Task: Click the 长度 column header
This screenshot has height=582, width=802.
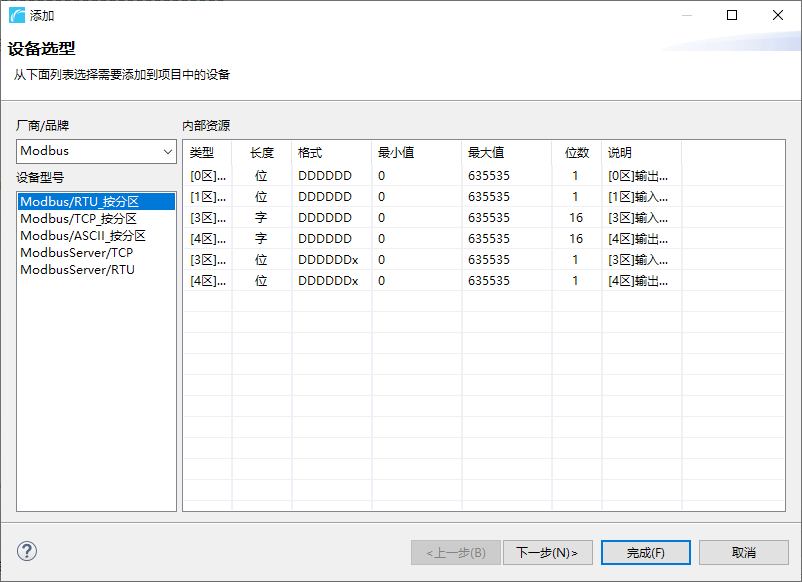Action: coord(262,152)
